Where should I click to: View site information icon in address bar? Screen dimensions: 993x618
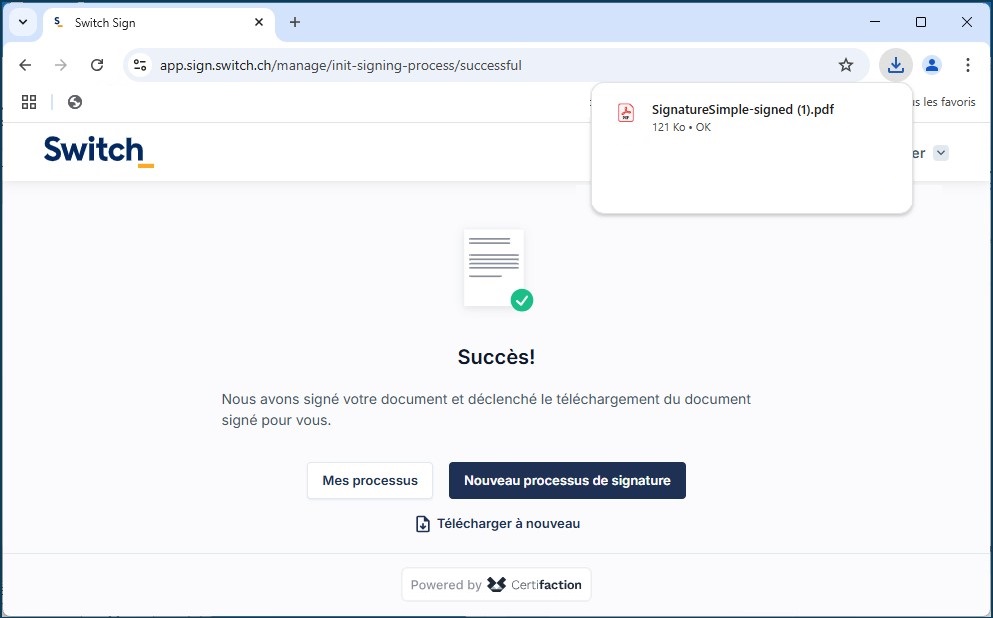(141, 65)
